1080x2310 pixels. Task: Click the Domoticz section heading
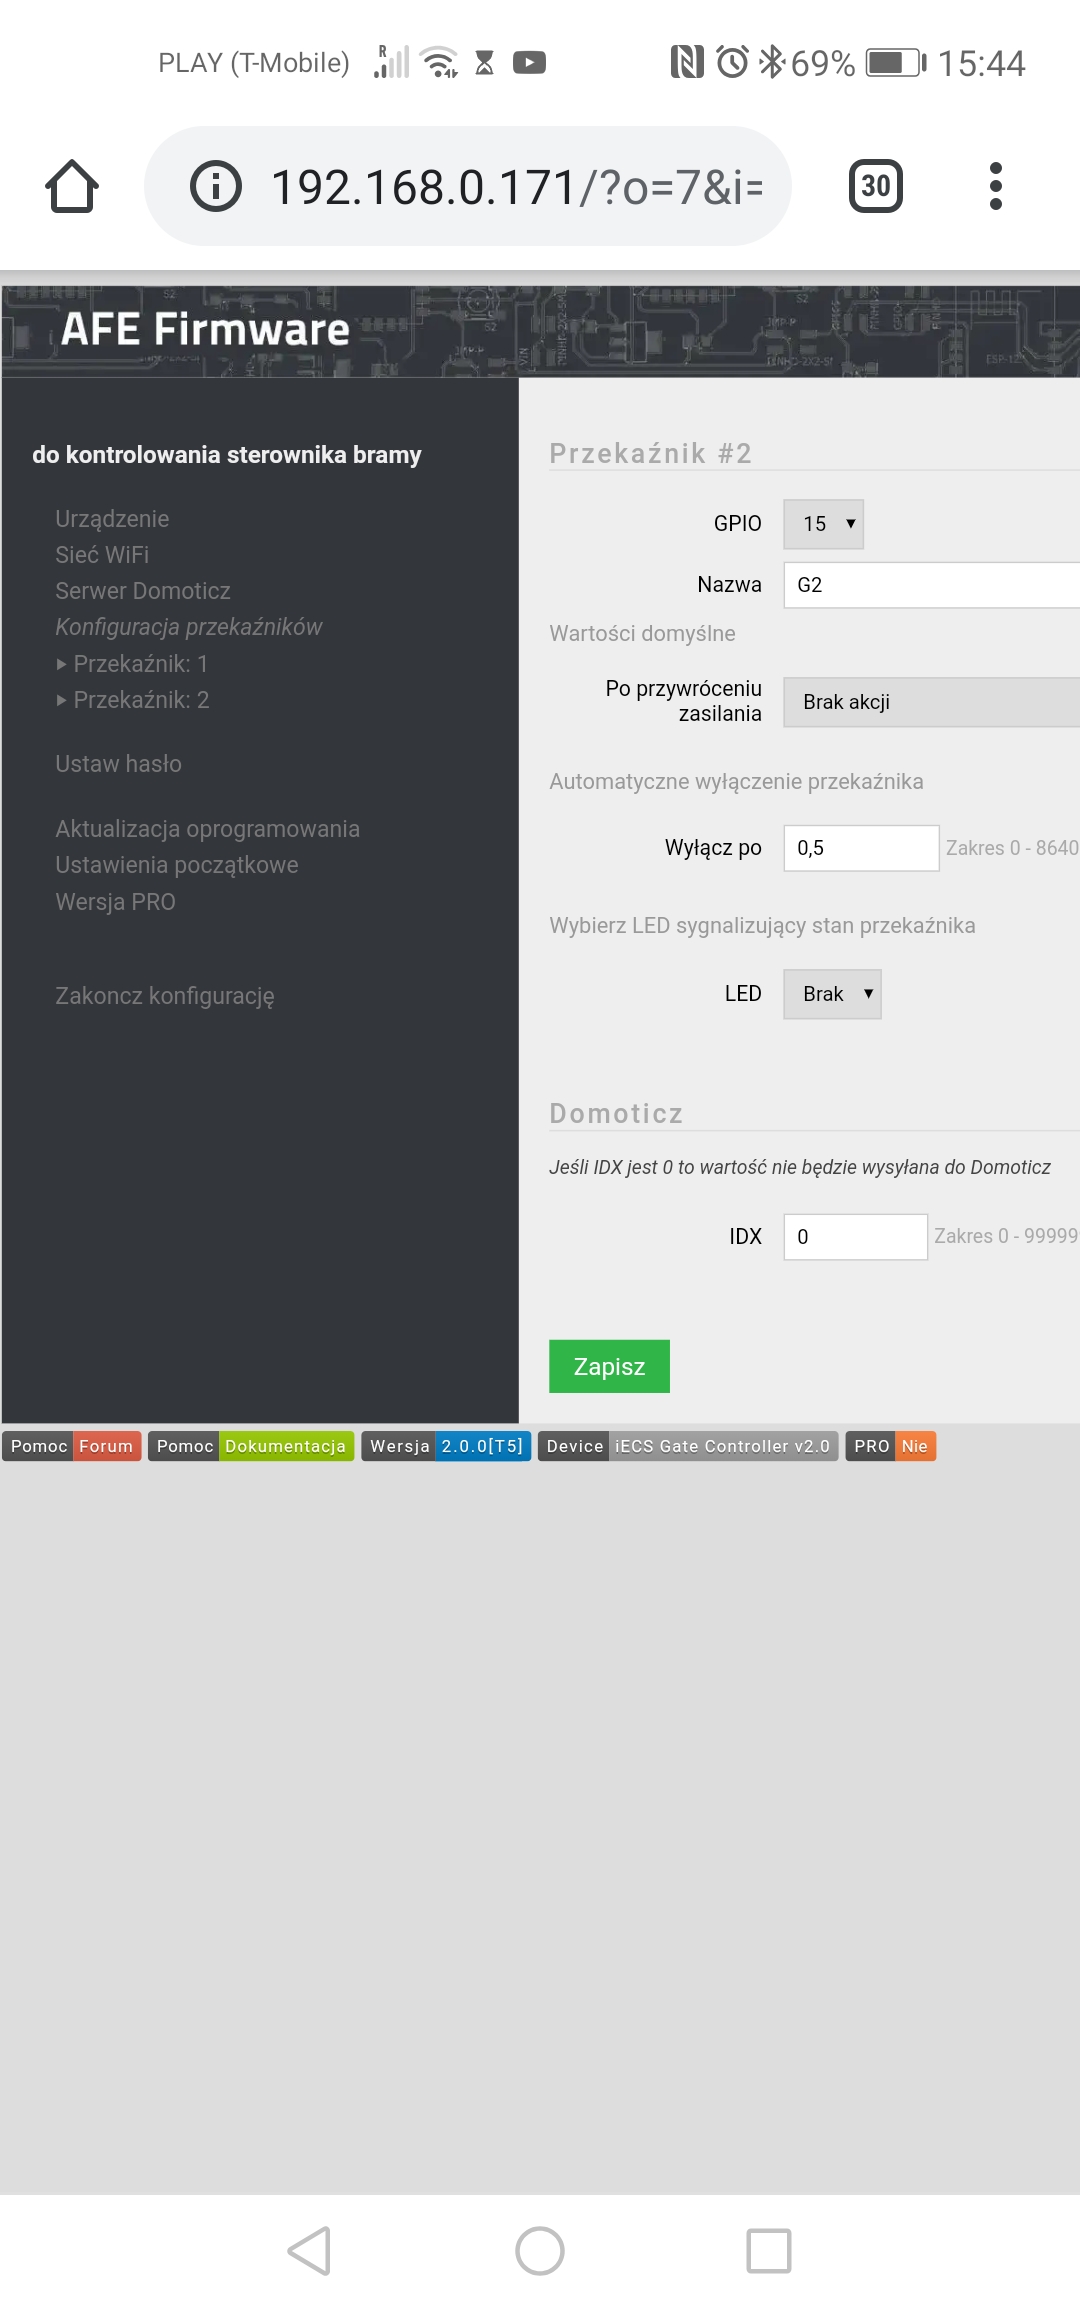616,1113
